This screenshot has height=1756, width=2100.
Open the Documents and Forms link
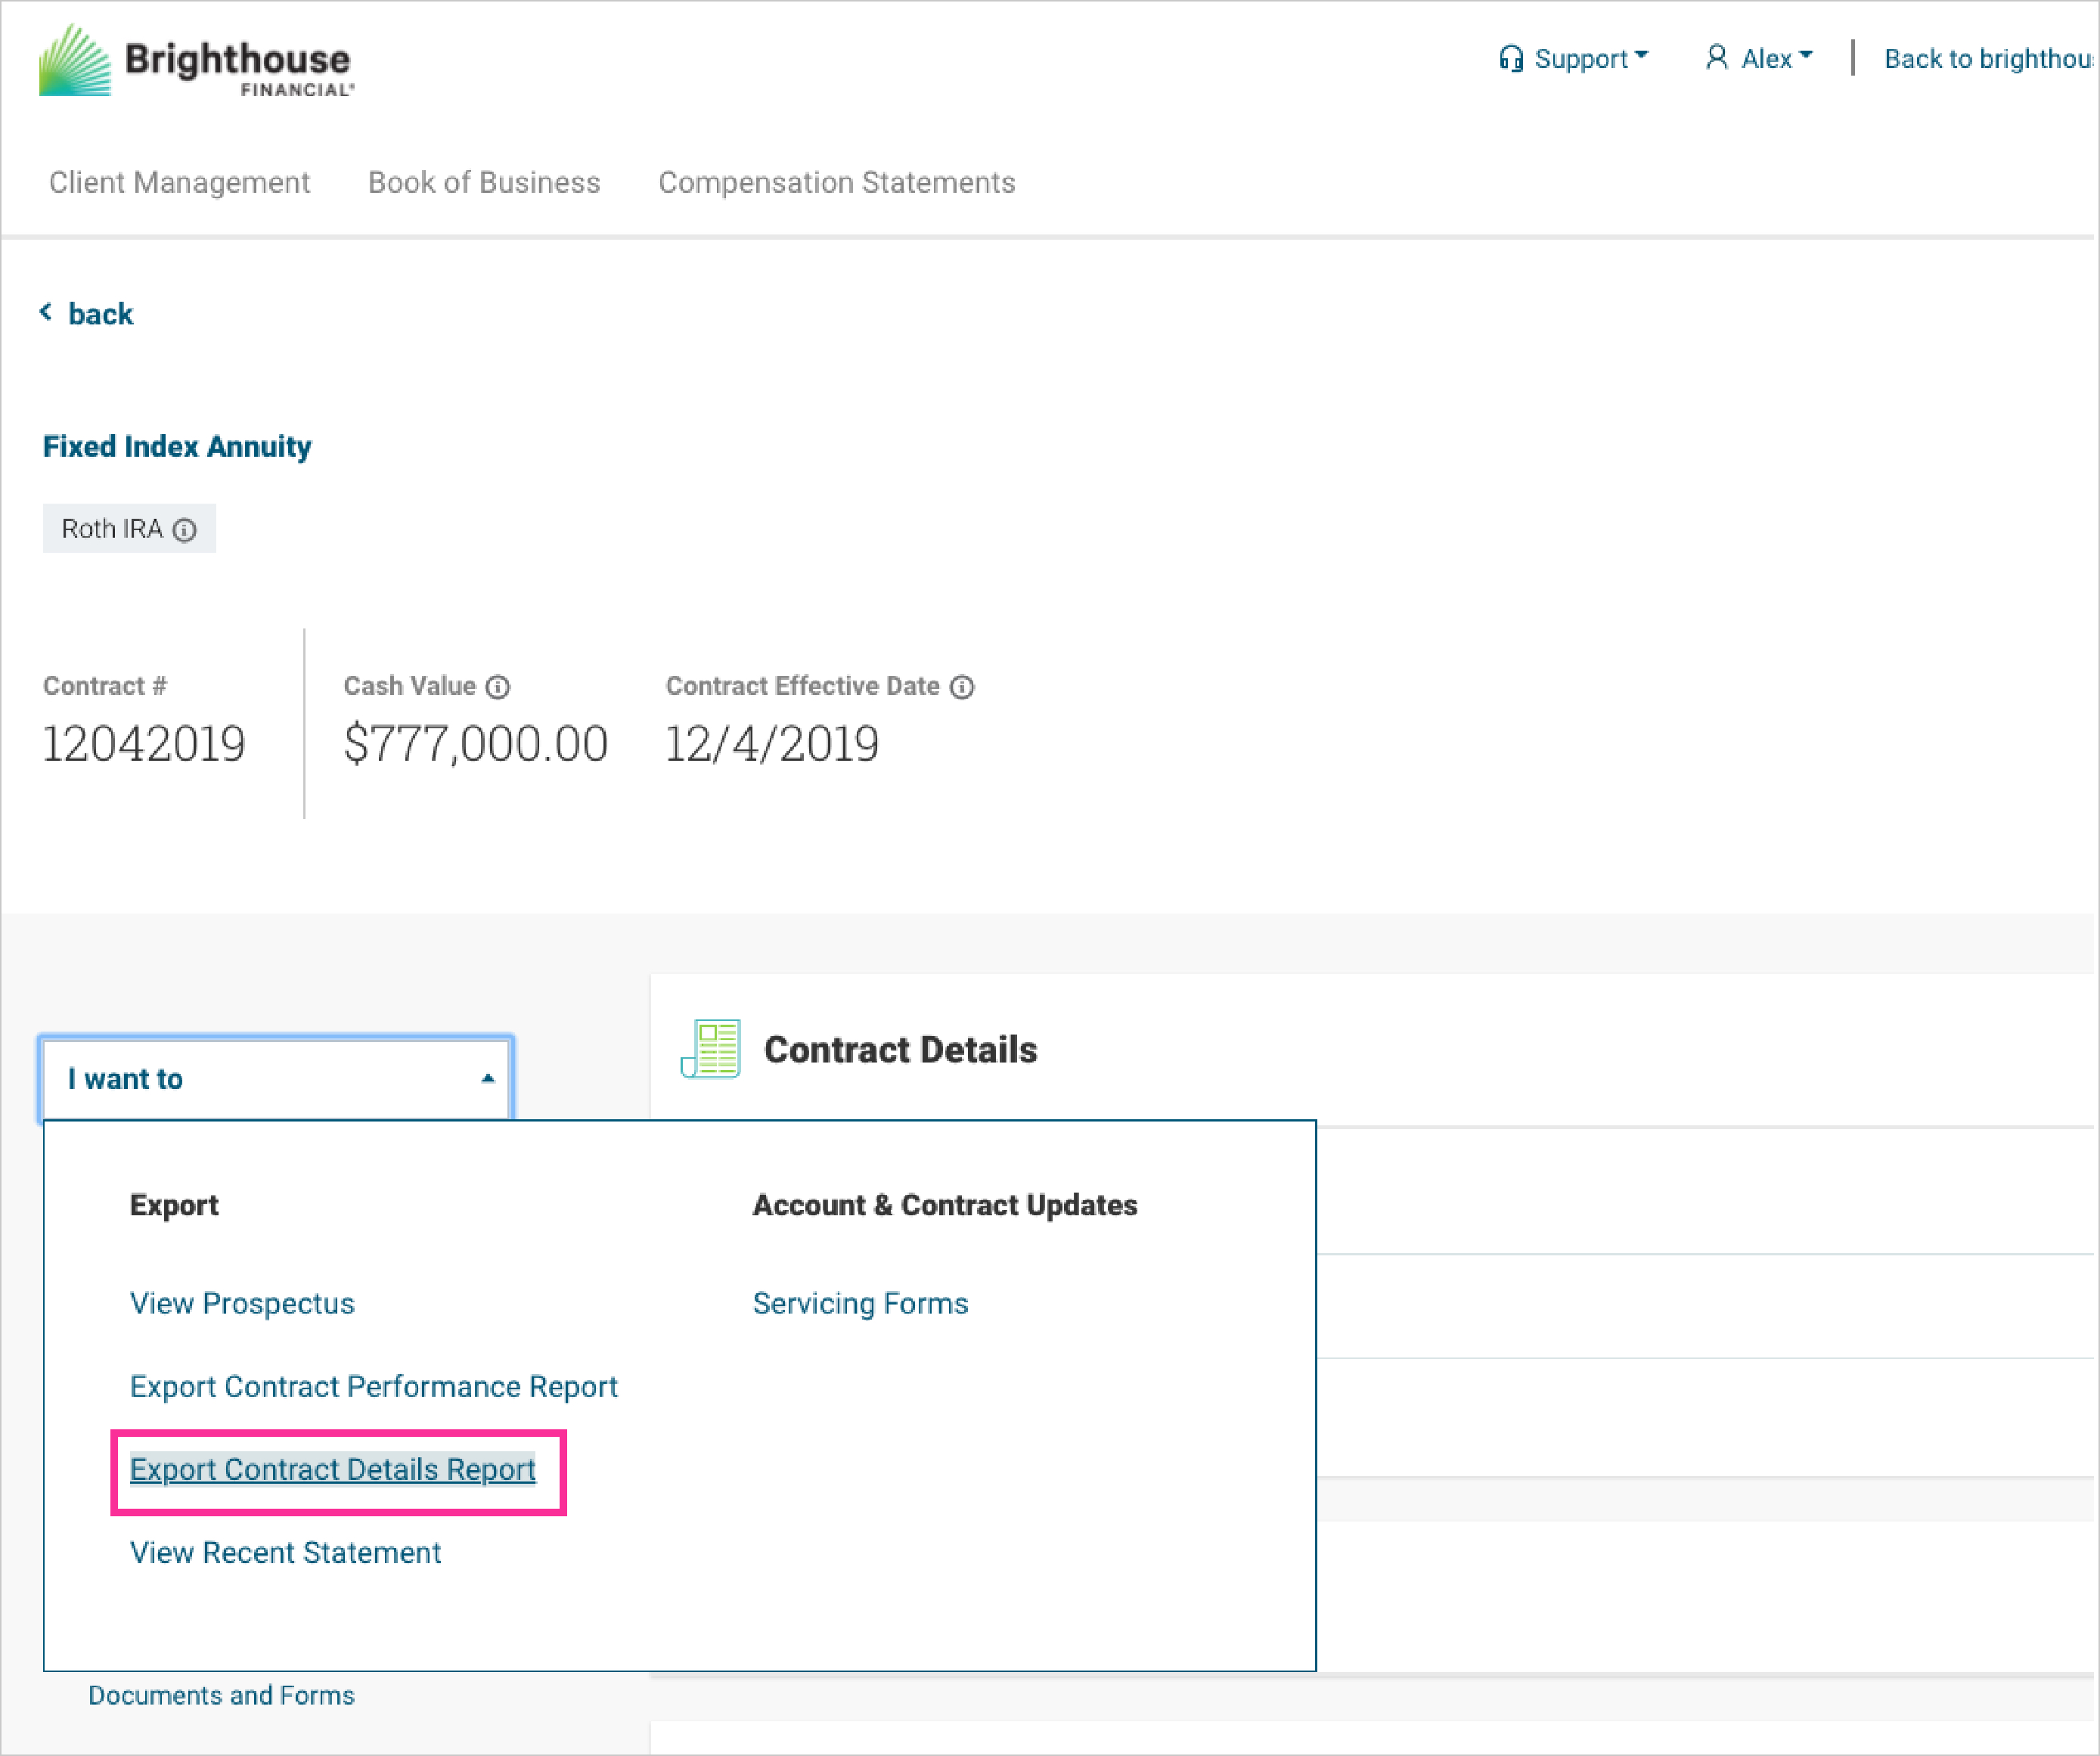(221, 1695)
